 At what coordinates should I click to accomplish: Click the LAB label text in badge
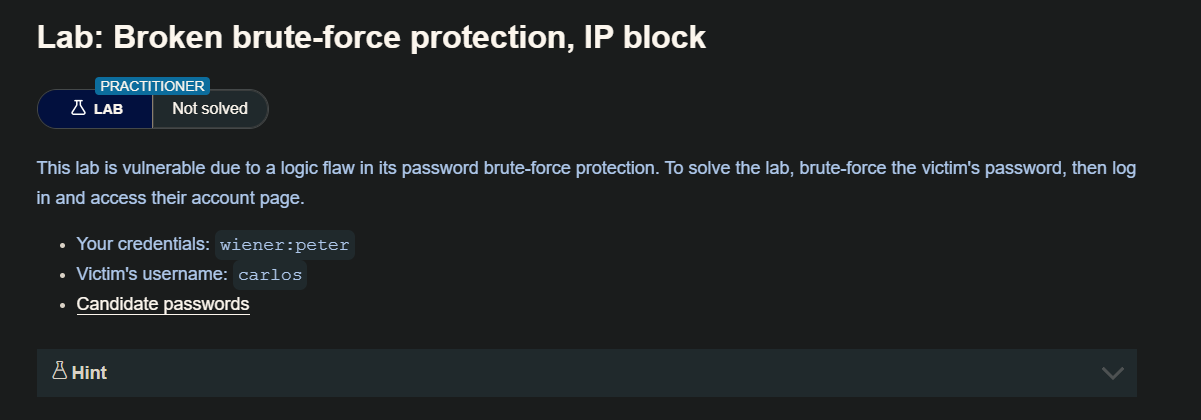coord(108,109)
